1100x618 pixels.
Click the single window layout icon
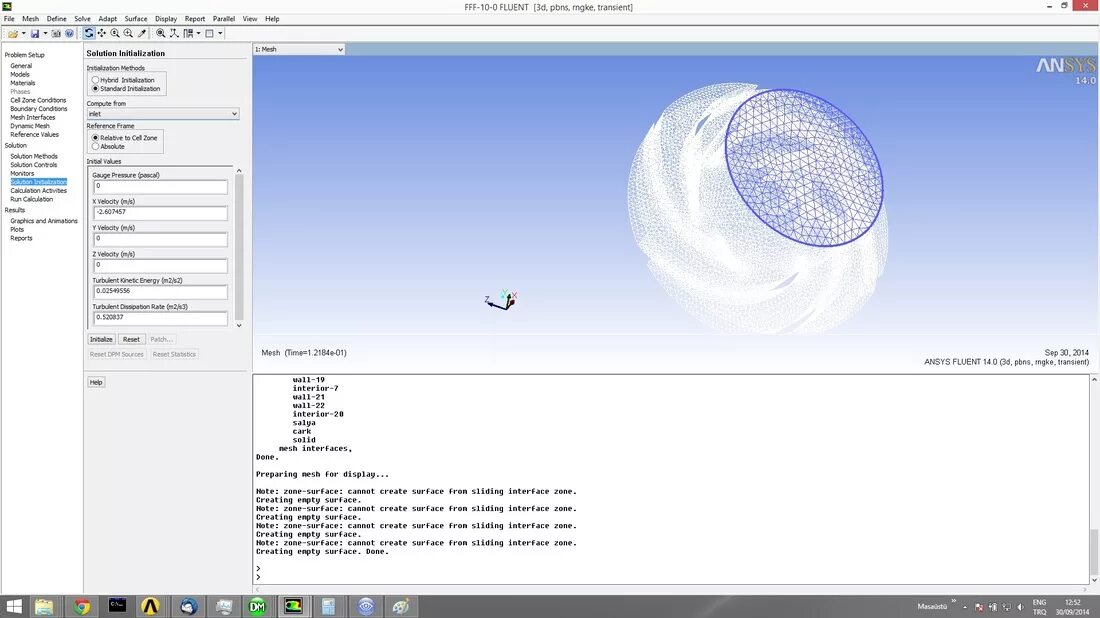[x=209, y=33]
